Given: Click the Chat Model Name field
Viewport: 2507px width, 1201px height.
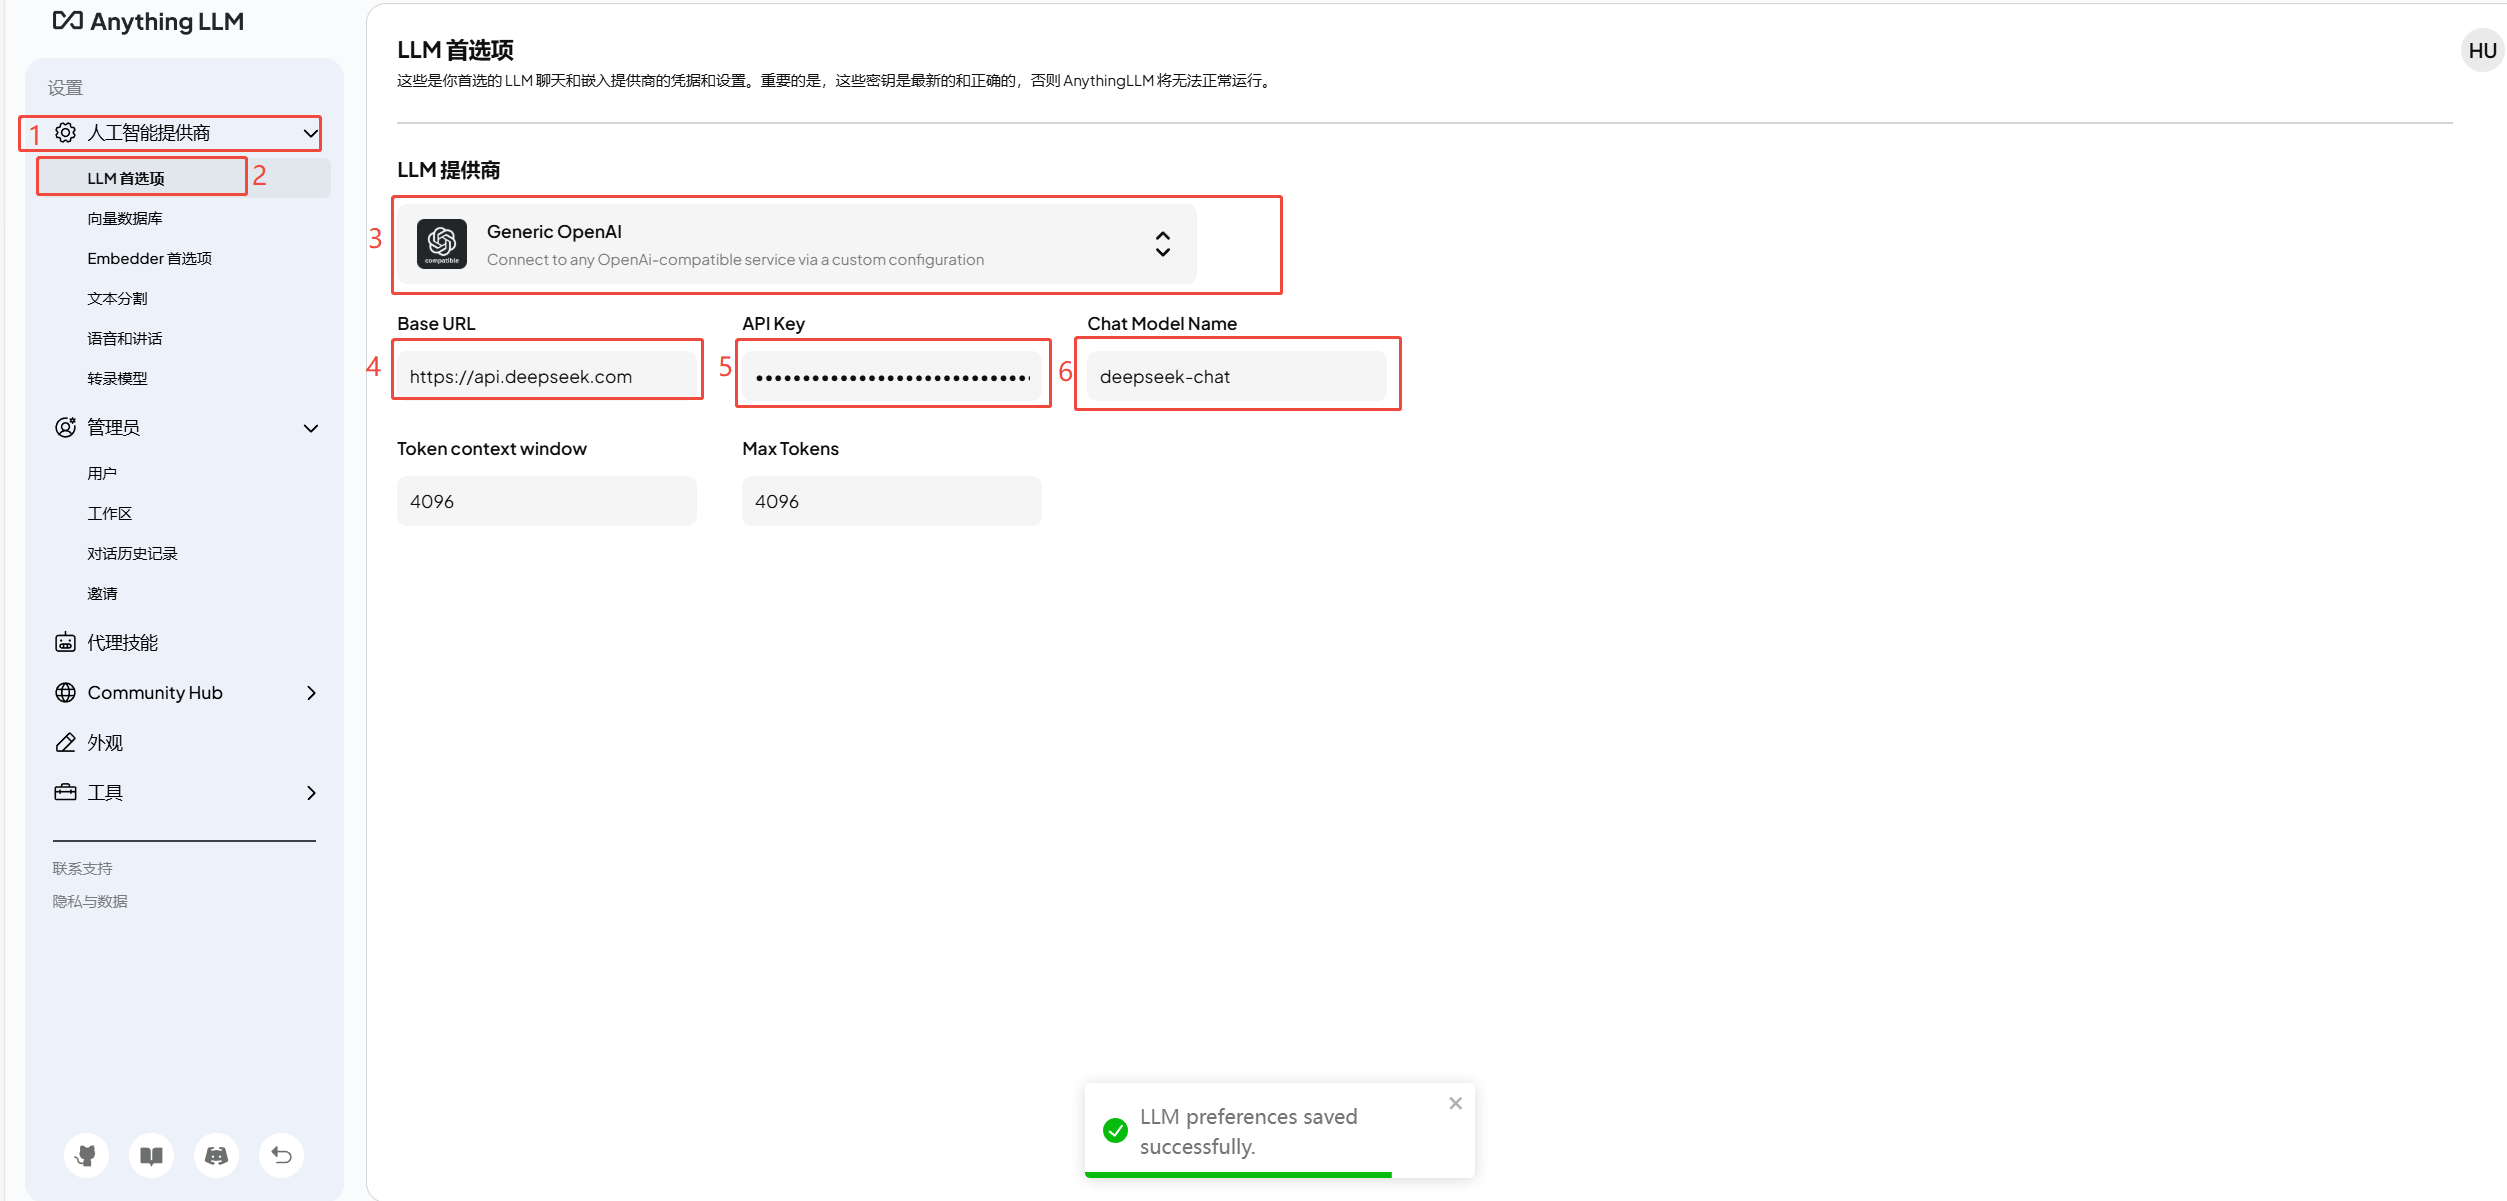Looking at the screenshot, I should [1236, 376].
